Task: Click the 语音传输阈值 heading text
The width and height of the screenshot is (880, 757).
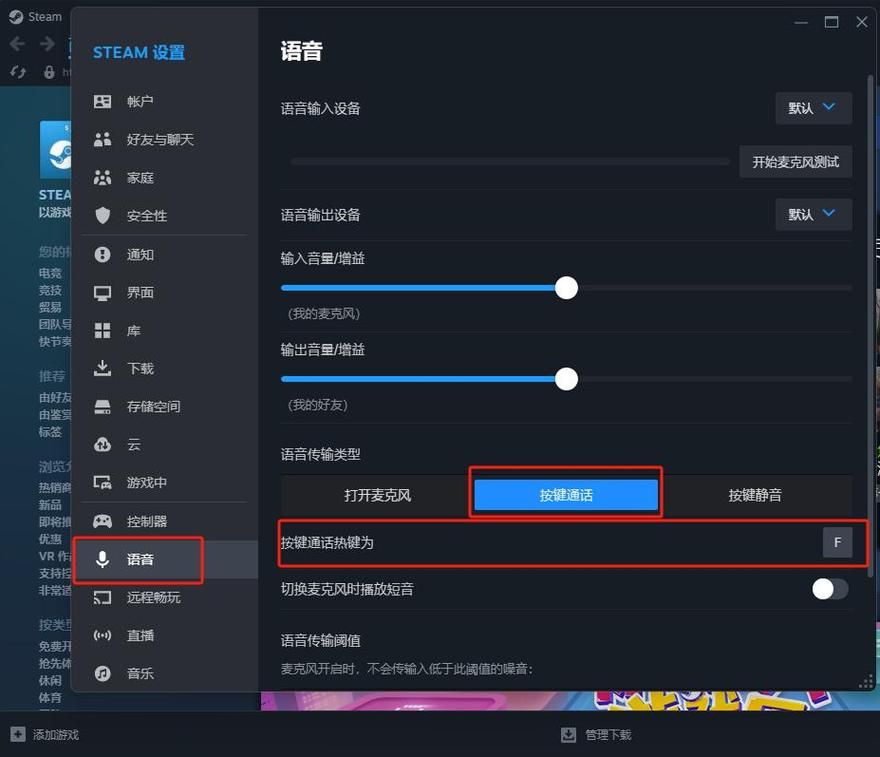Action: 320,640
